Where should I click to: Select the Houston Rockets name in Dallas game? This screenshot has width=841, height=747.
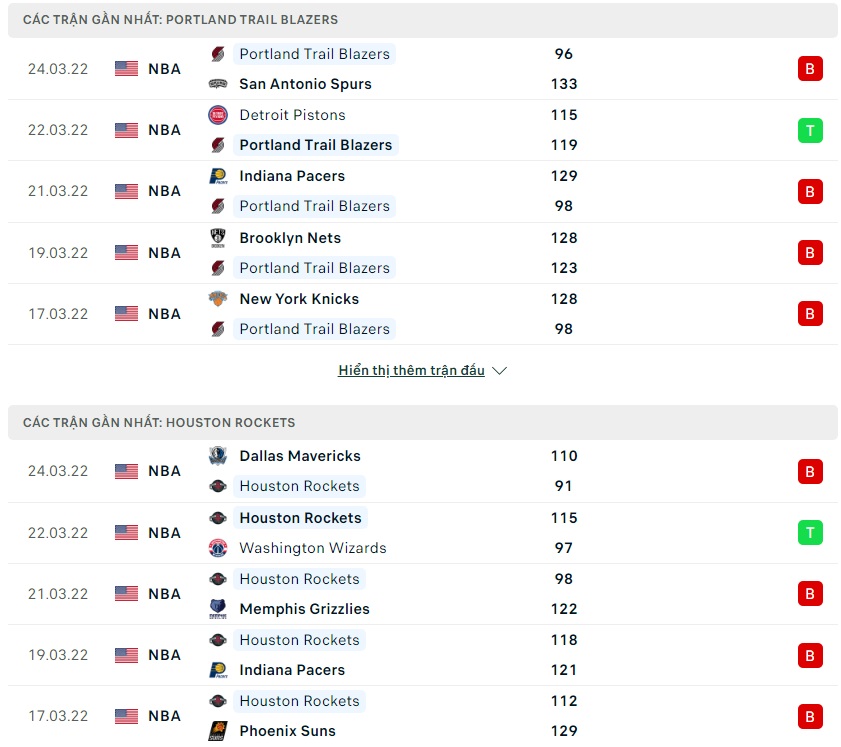point(299,486)
